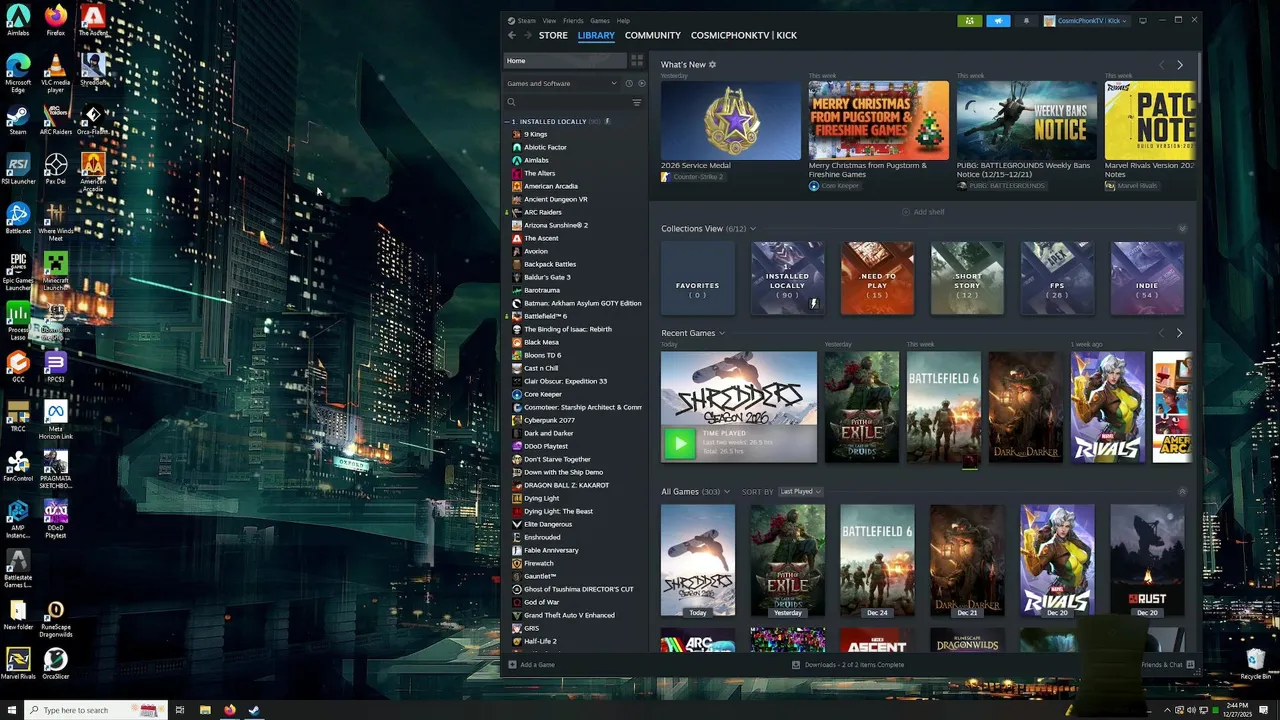Open Games and Software filter dropdown
This screenshot has height=720, width=1280.
coord(563,83)
